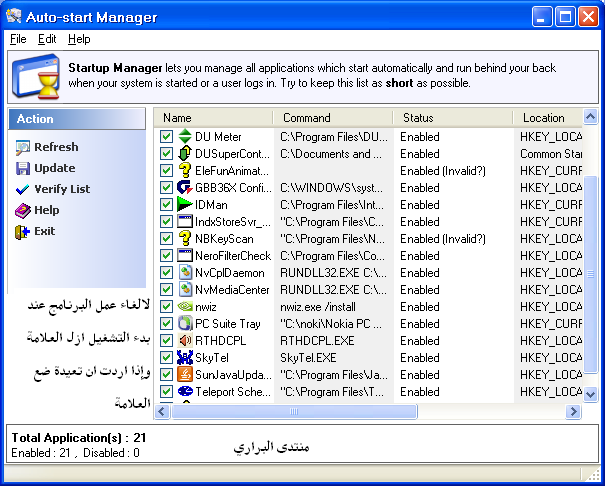Image resolution: width=605 pixels, height=486 pixels.
Task: Click NBKeyScan's 'Enabled (Invalid?)' status
Action: pyautogui.click(x=443, y=239)
